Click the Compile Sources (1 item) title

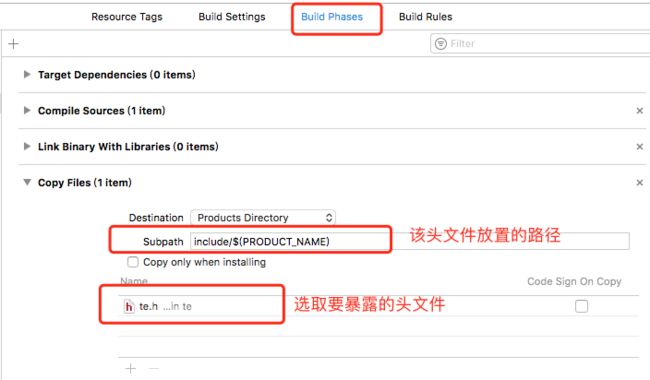pyautogui.click(x=102, y=111)
